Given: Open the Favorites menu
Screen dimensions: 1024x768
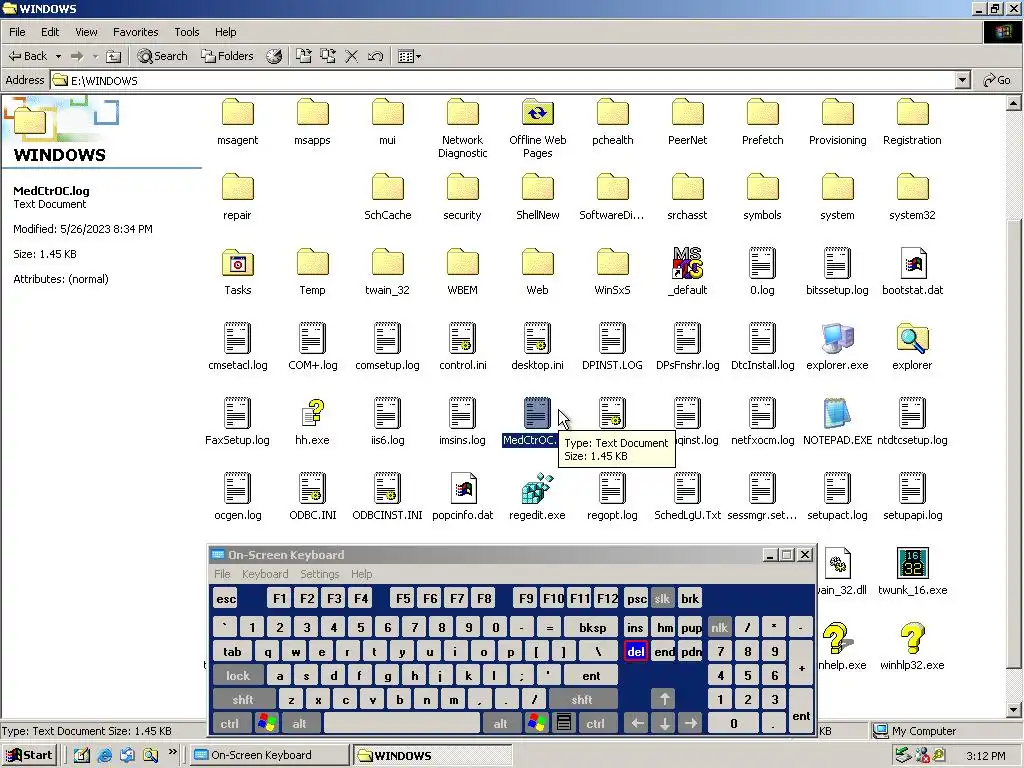Looking at the screenshot, I should coord(135,32).
